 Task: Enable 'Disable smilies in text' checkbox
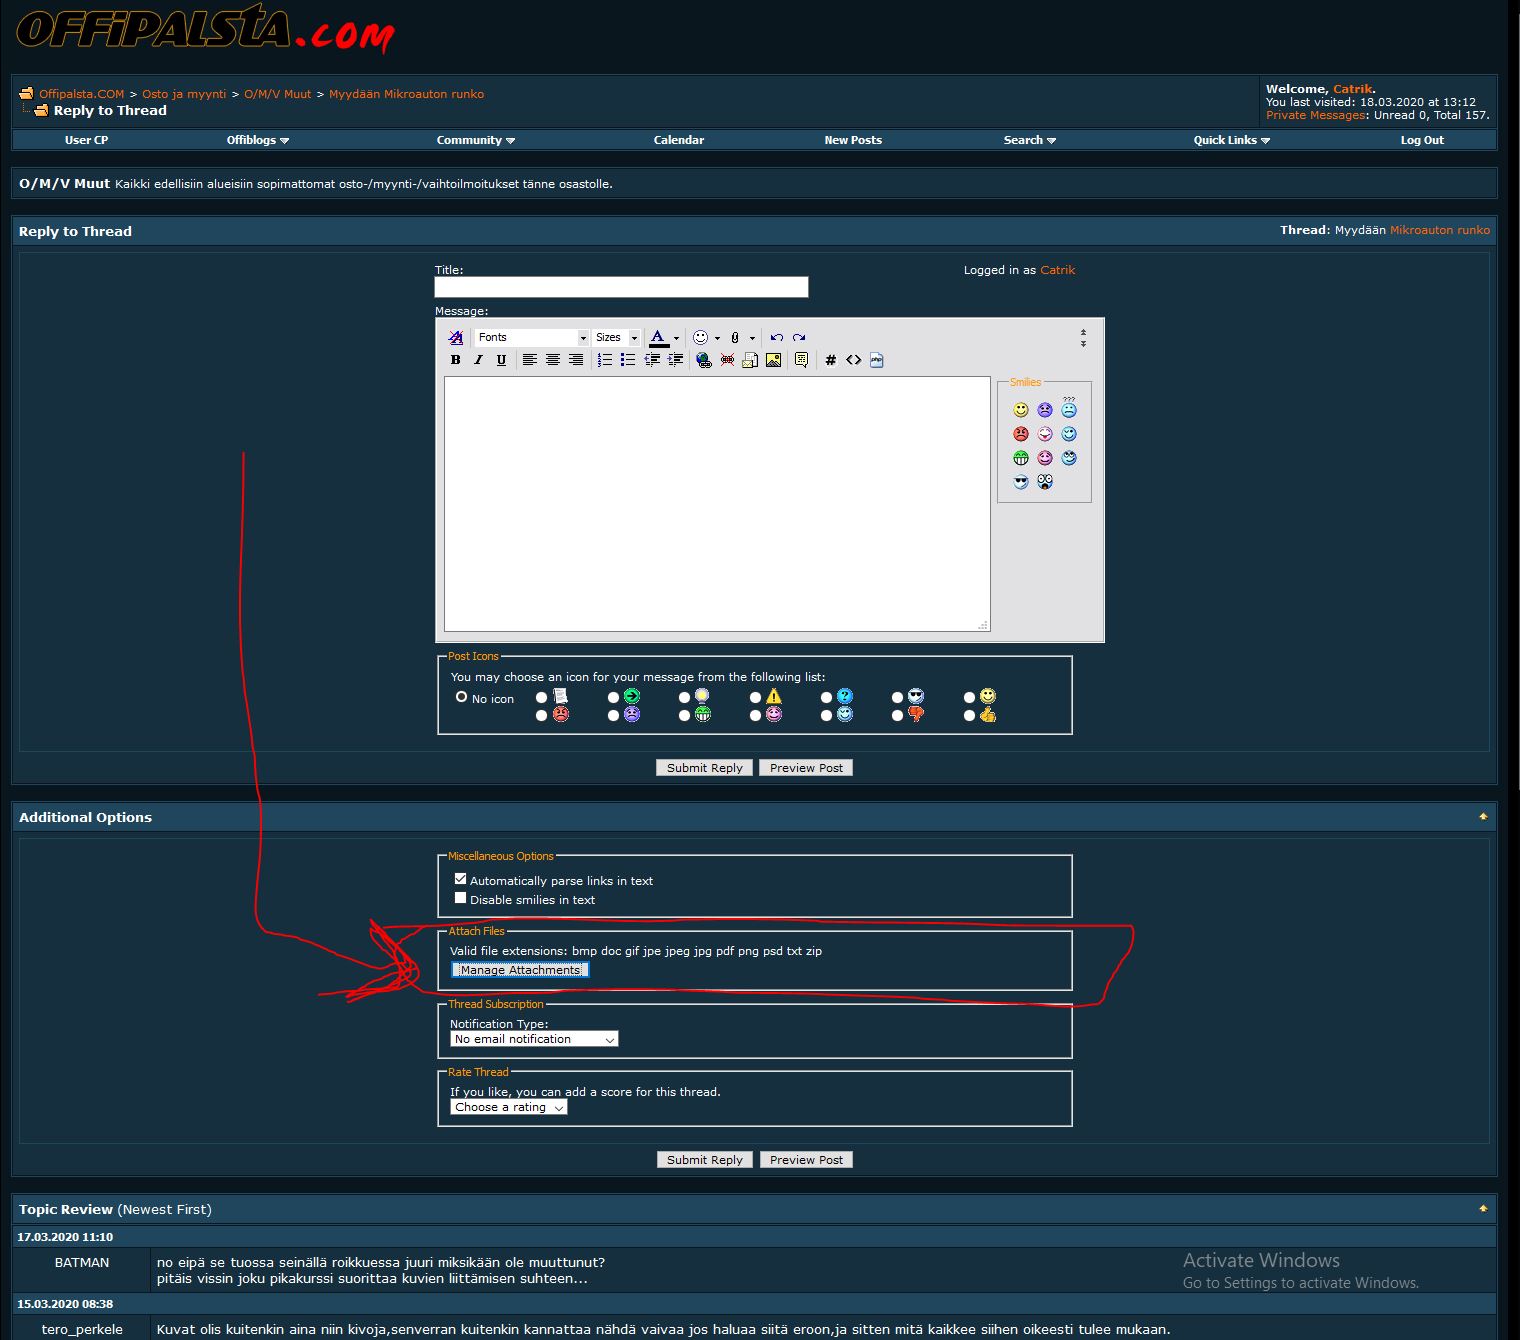pyautogui.click(x=460, y=898)
